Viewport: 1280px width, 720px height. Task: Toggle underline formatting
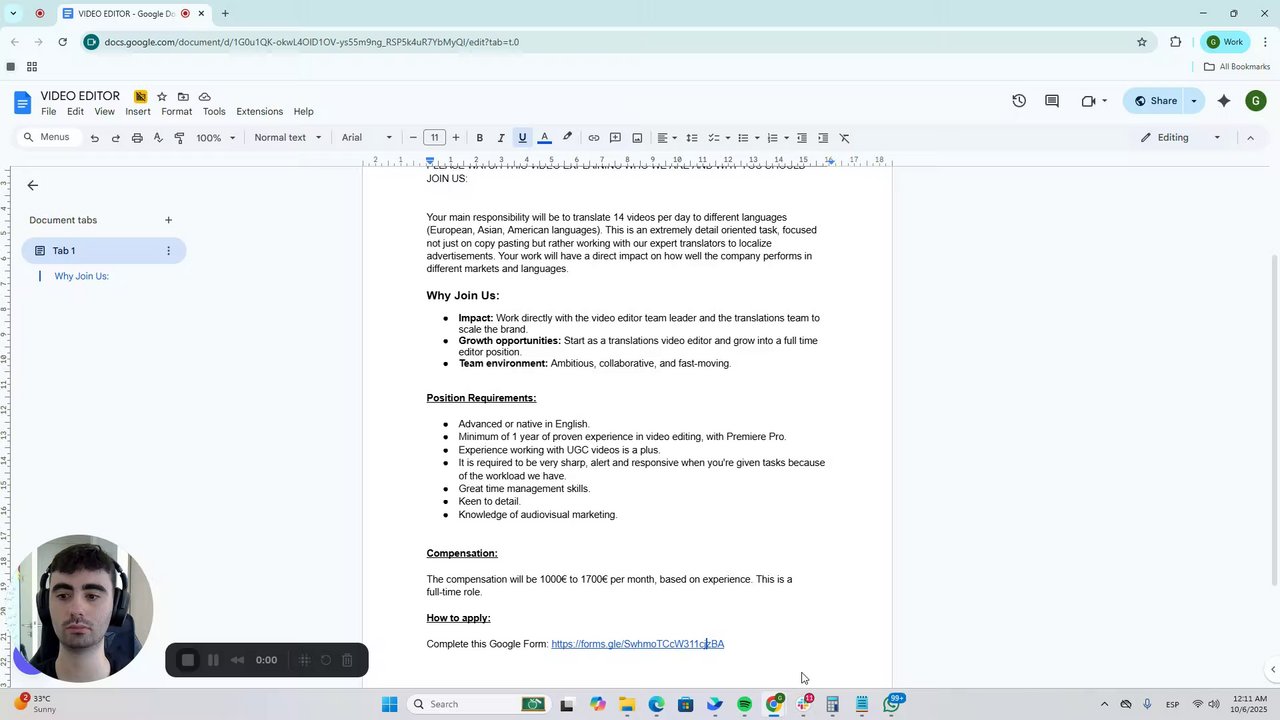pos(522,138)
